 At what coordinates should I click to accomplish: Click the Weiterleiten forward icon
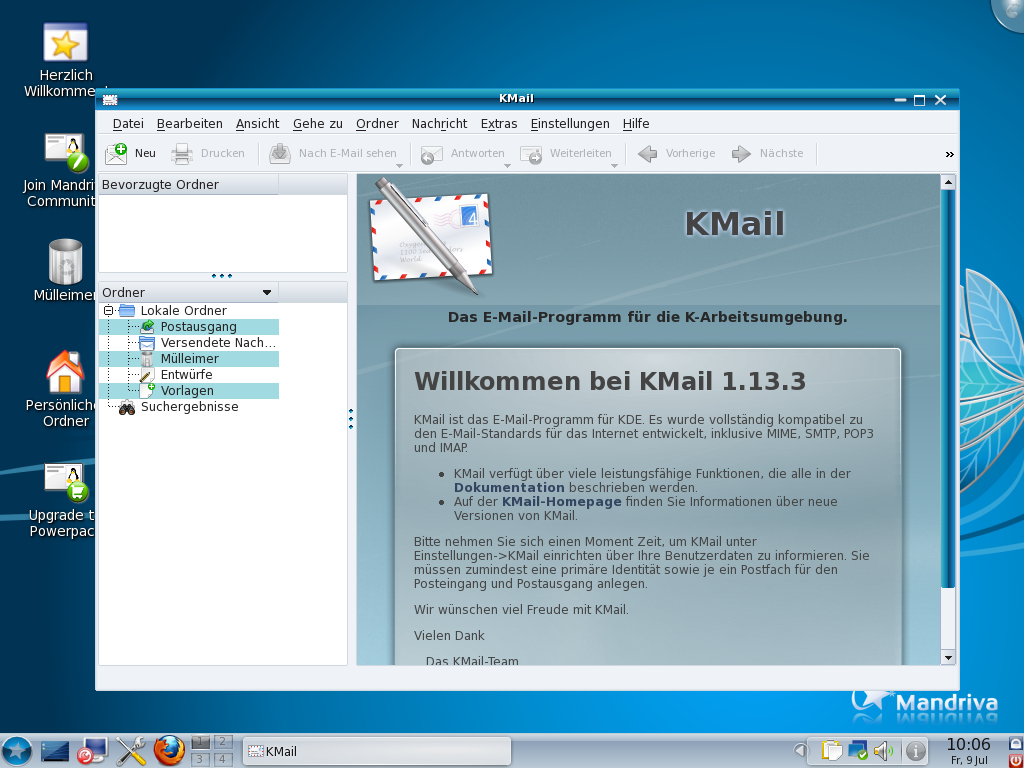[x=530, y=153]
